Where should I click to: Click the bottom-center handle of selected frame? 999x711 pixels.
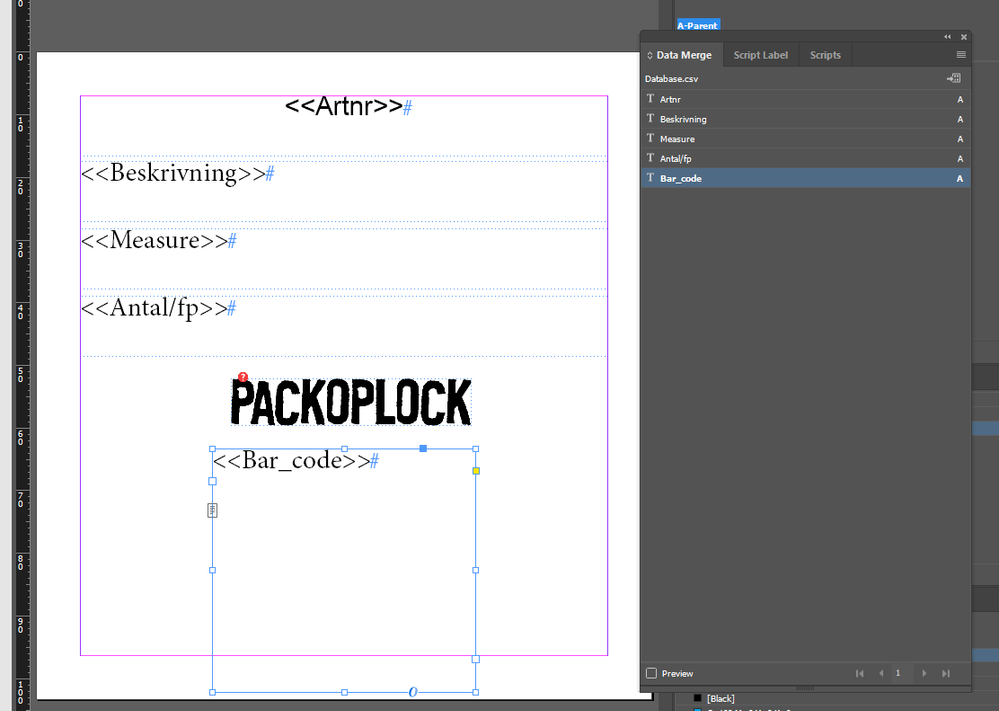click(x=345, y=692)
